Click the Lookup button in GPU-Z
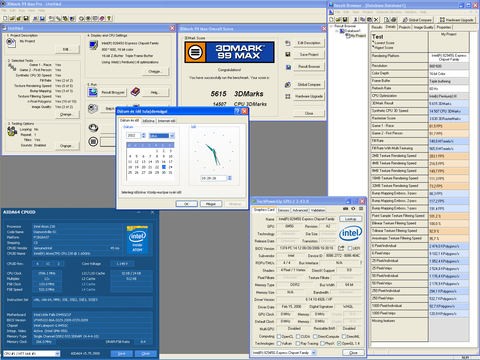 [350, 219]
